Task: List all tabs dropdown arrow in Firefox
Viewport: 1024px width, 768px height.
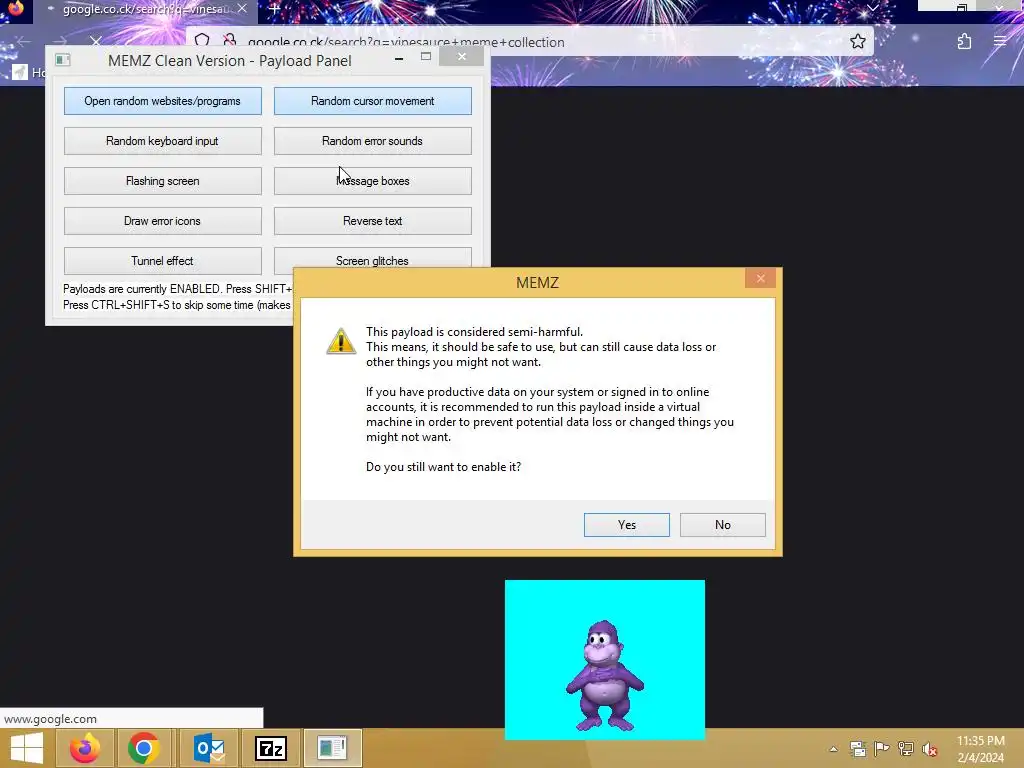Action: (872, 8)
